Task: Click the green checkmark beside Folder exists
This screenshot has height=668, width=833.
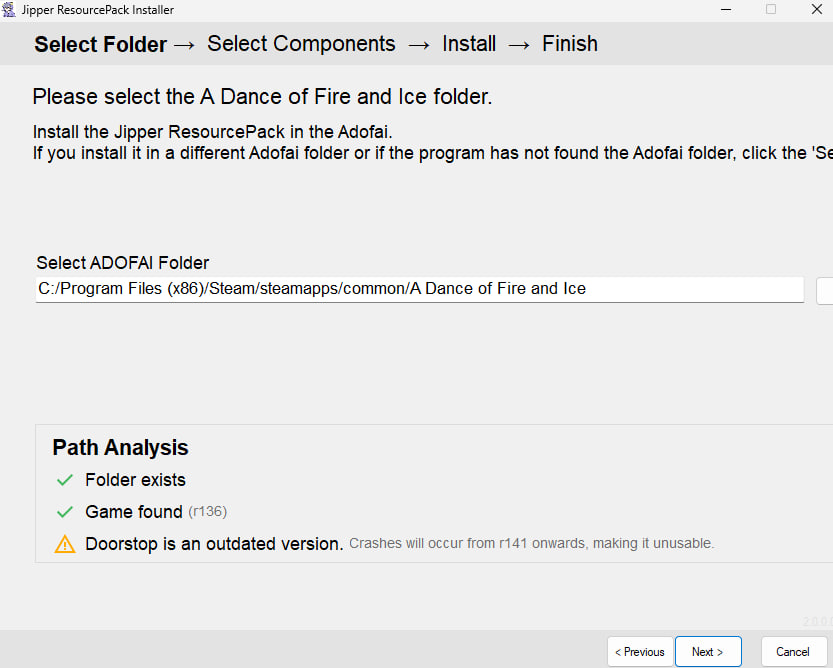Action: [x=65, y=480]
